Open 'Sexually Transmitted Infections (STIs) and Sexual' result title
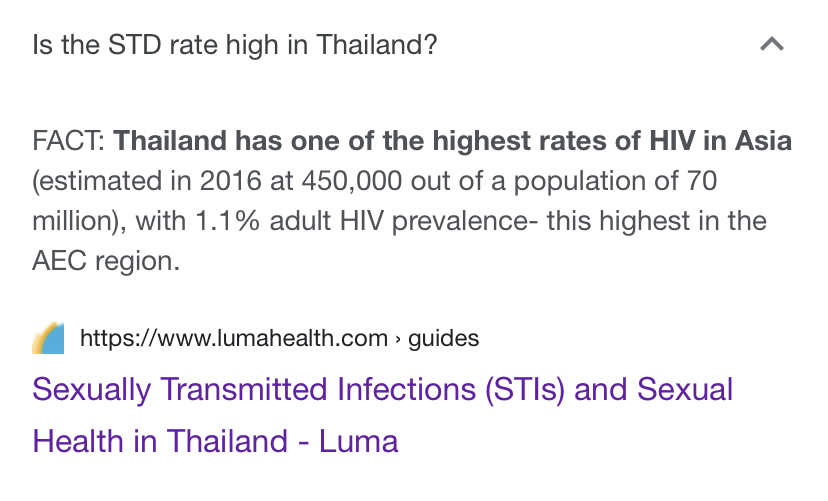 click(x=382, y=390)
